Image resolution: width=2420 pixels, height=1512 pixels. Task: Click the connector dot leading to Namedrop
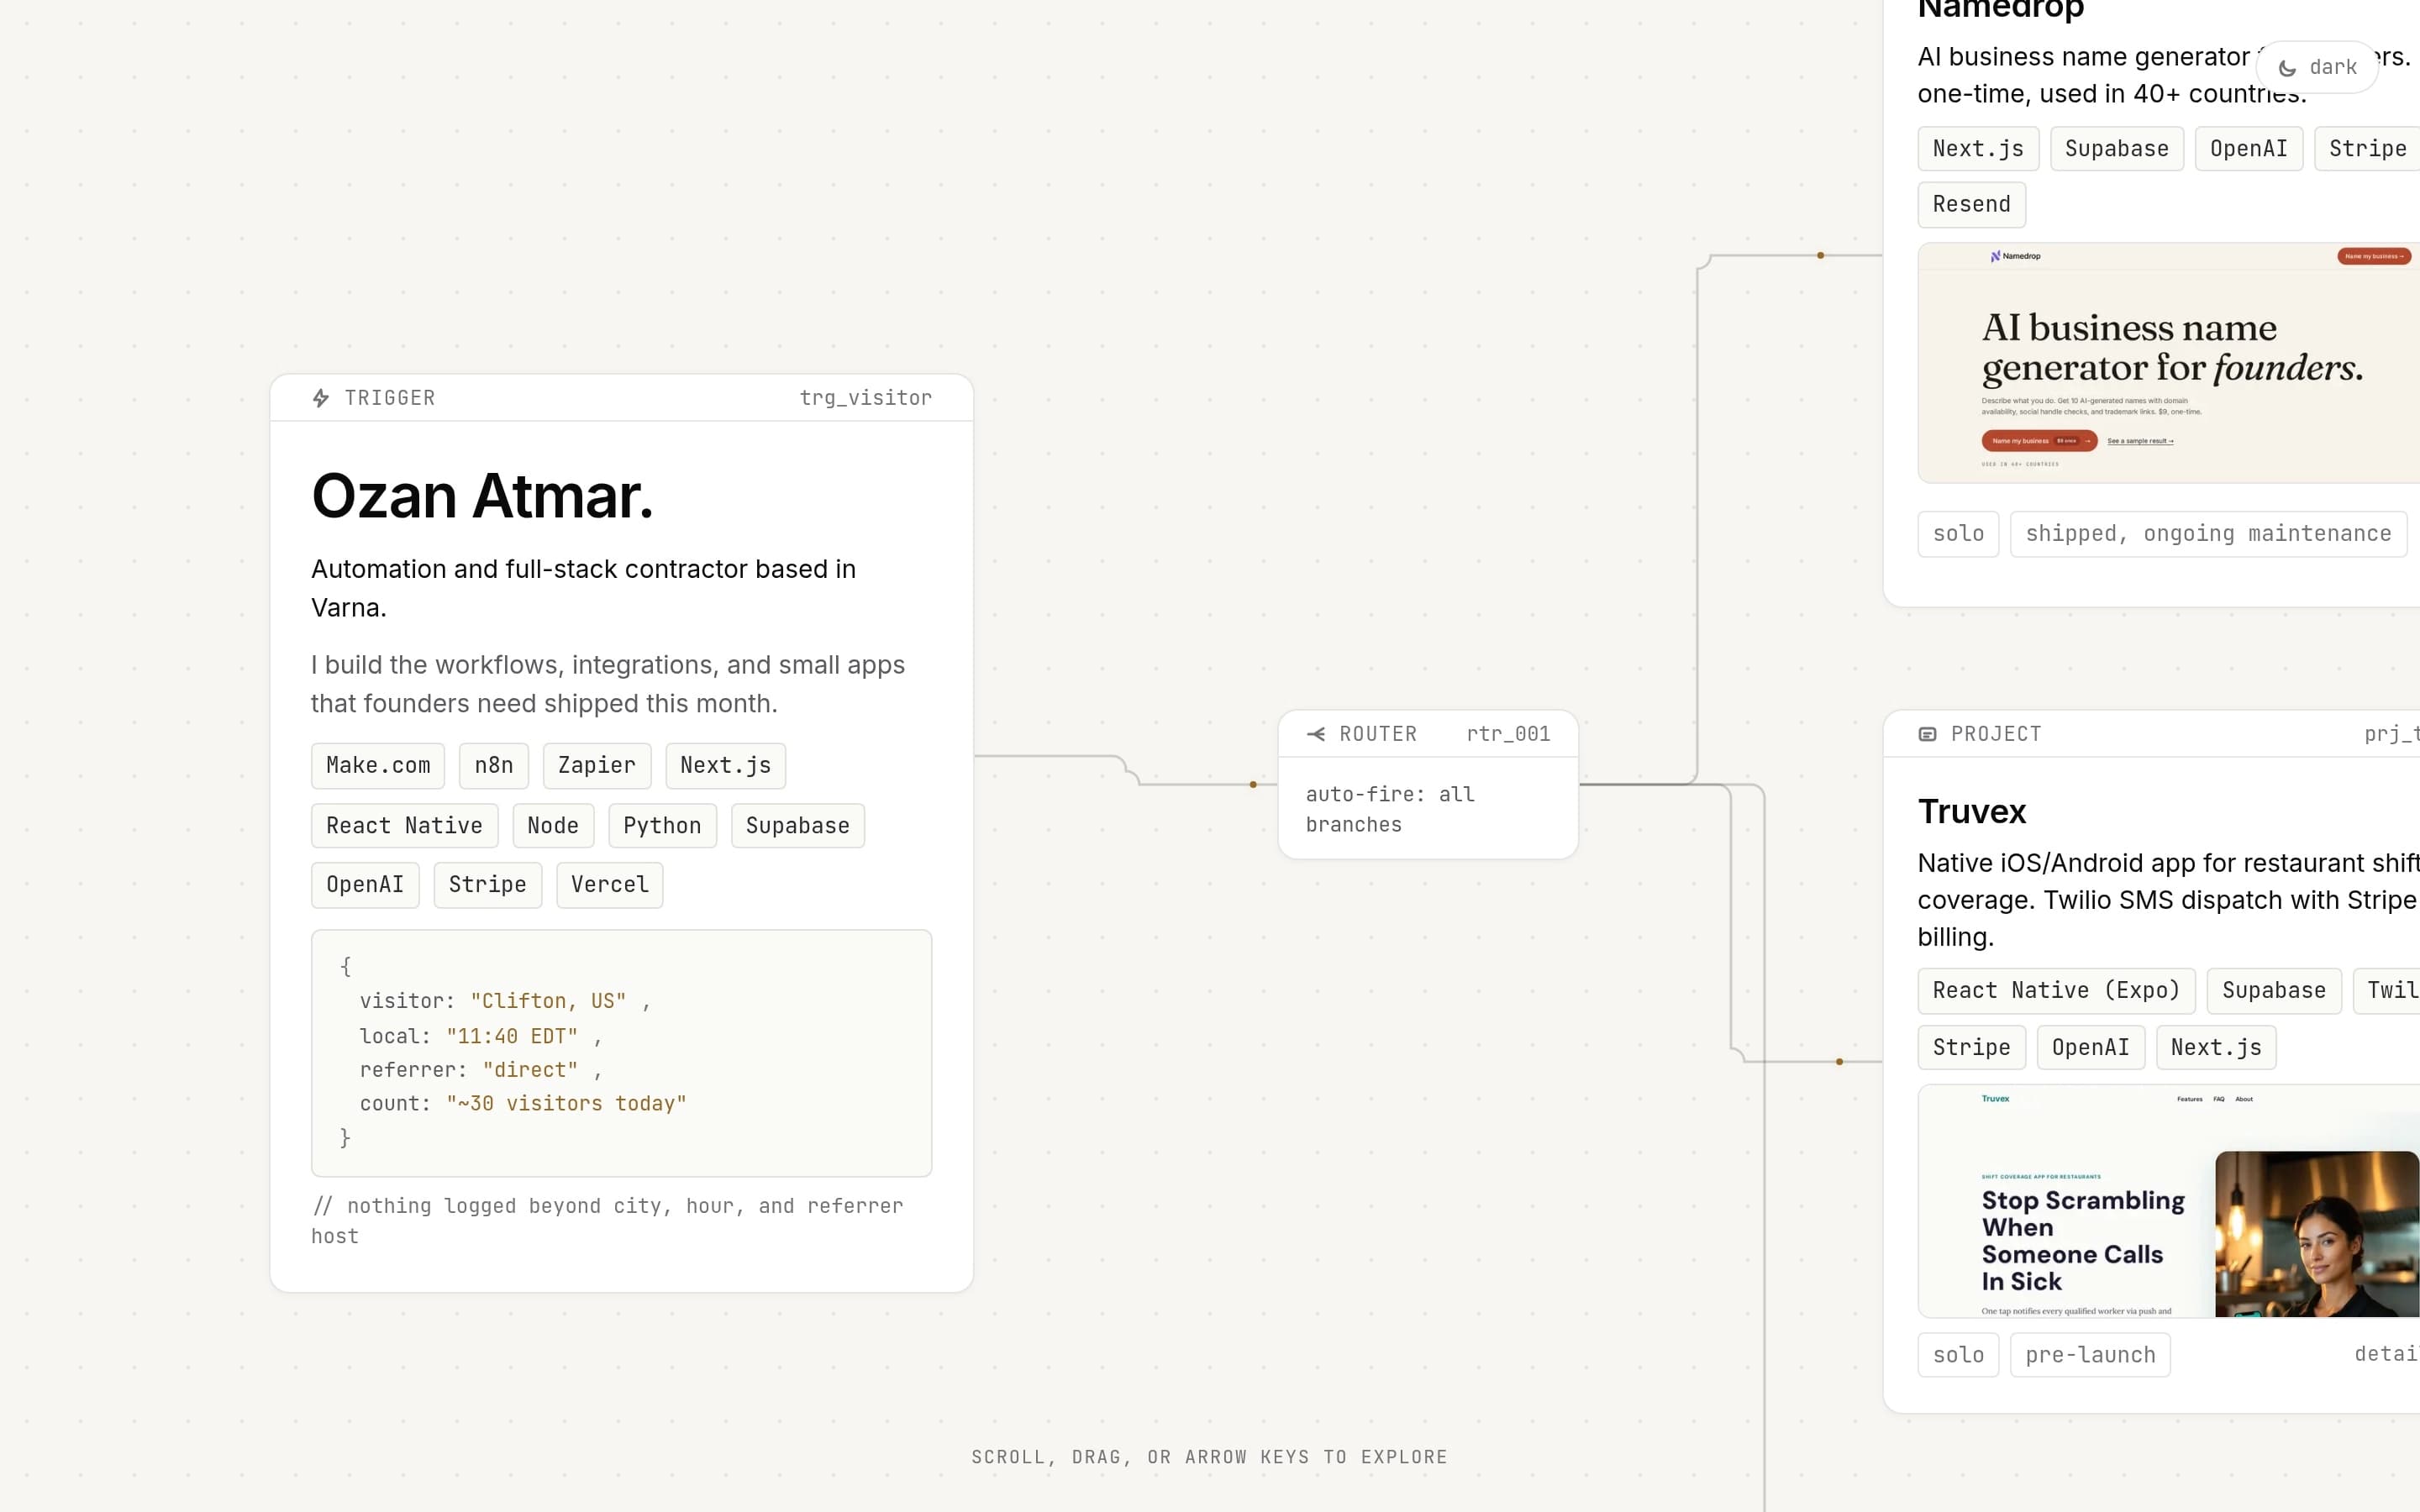pos(1820,256)
